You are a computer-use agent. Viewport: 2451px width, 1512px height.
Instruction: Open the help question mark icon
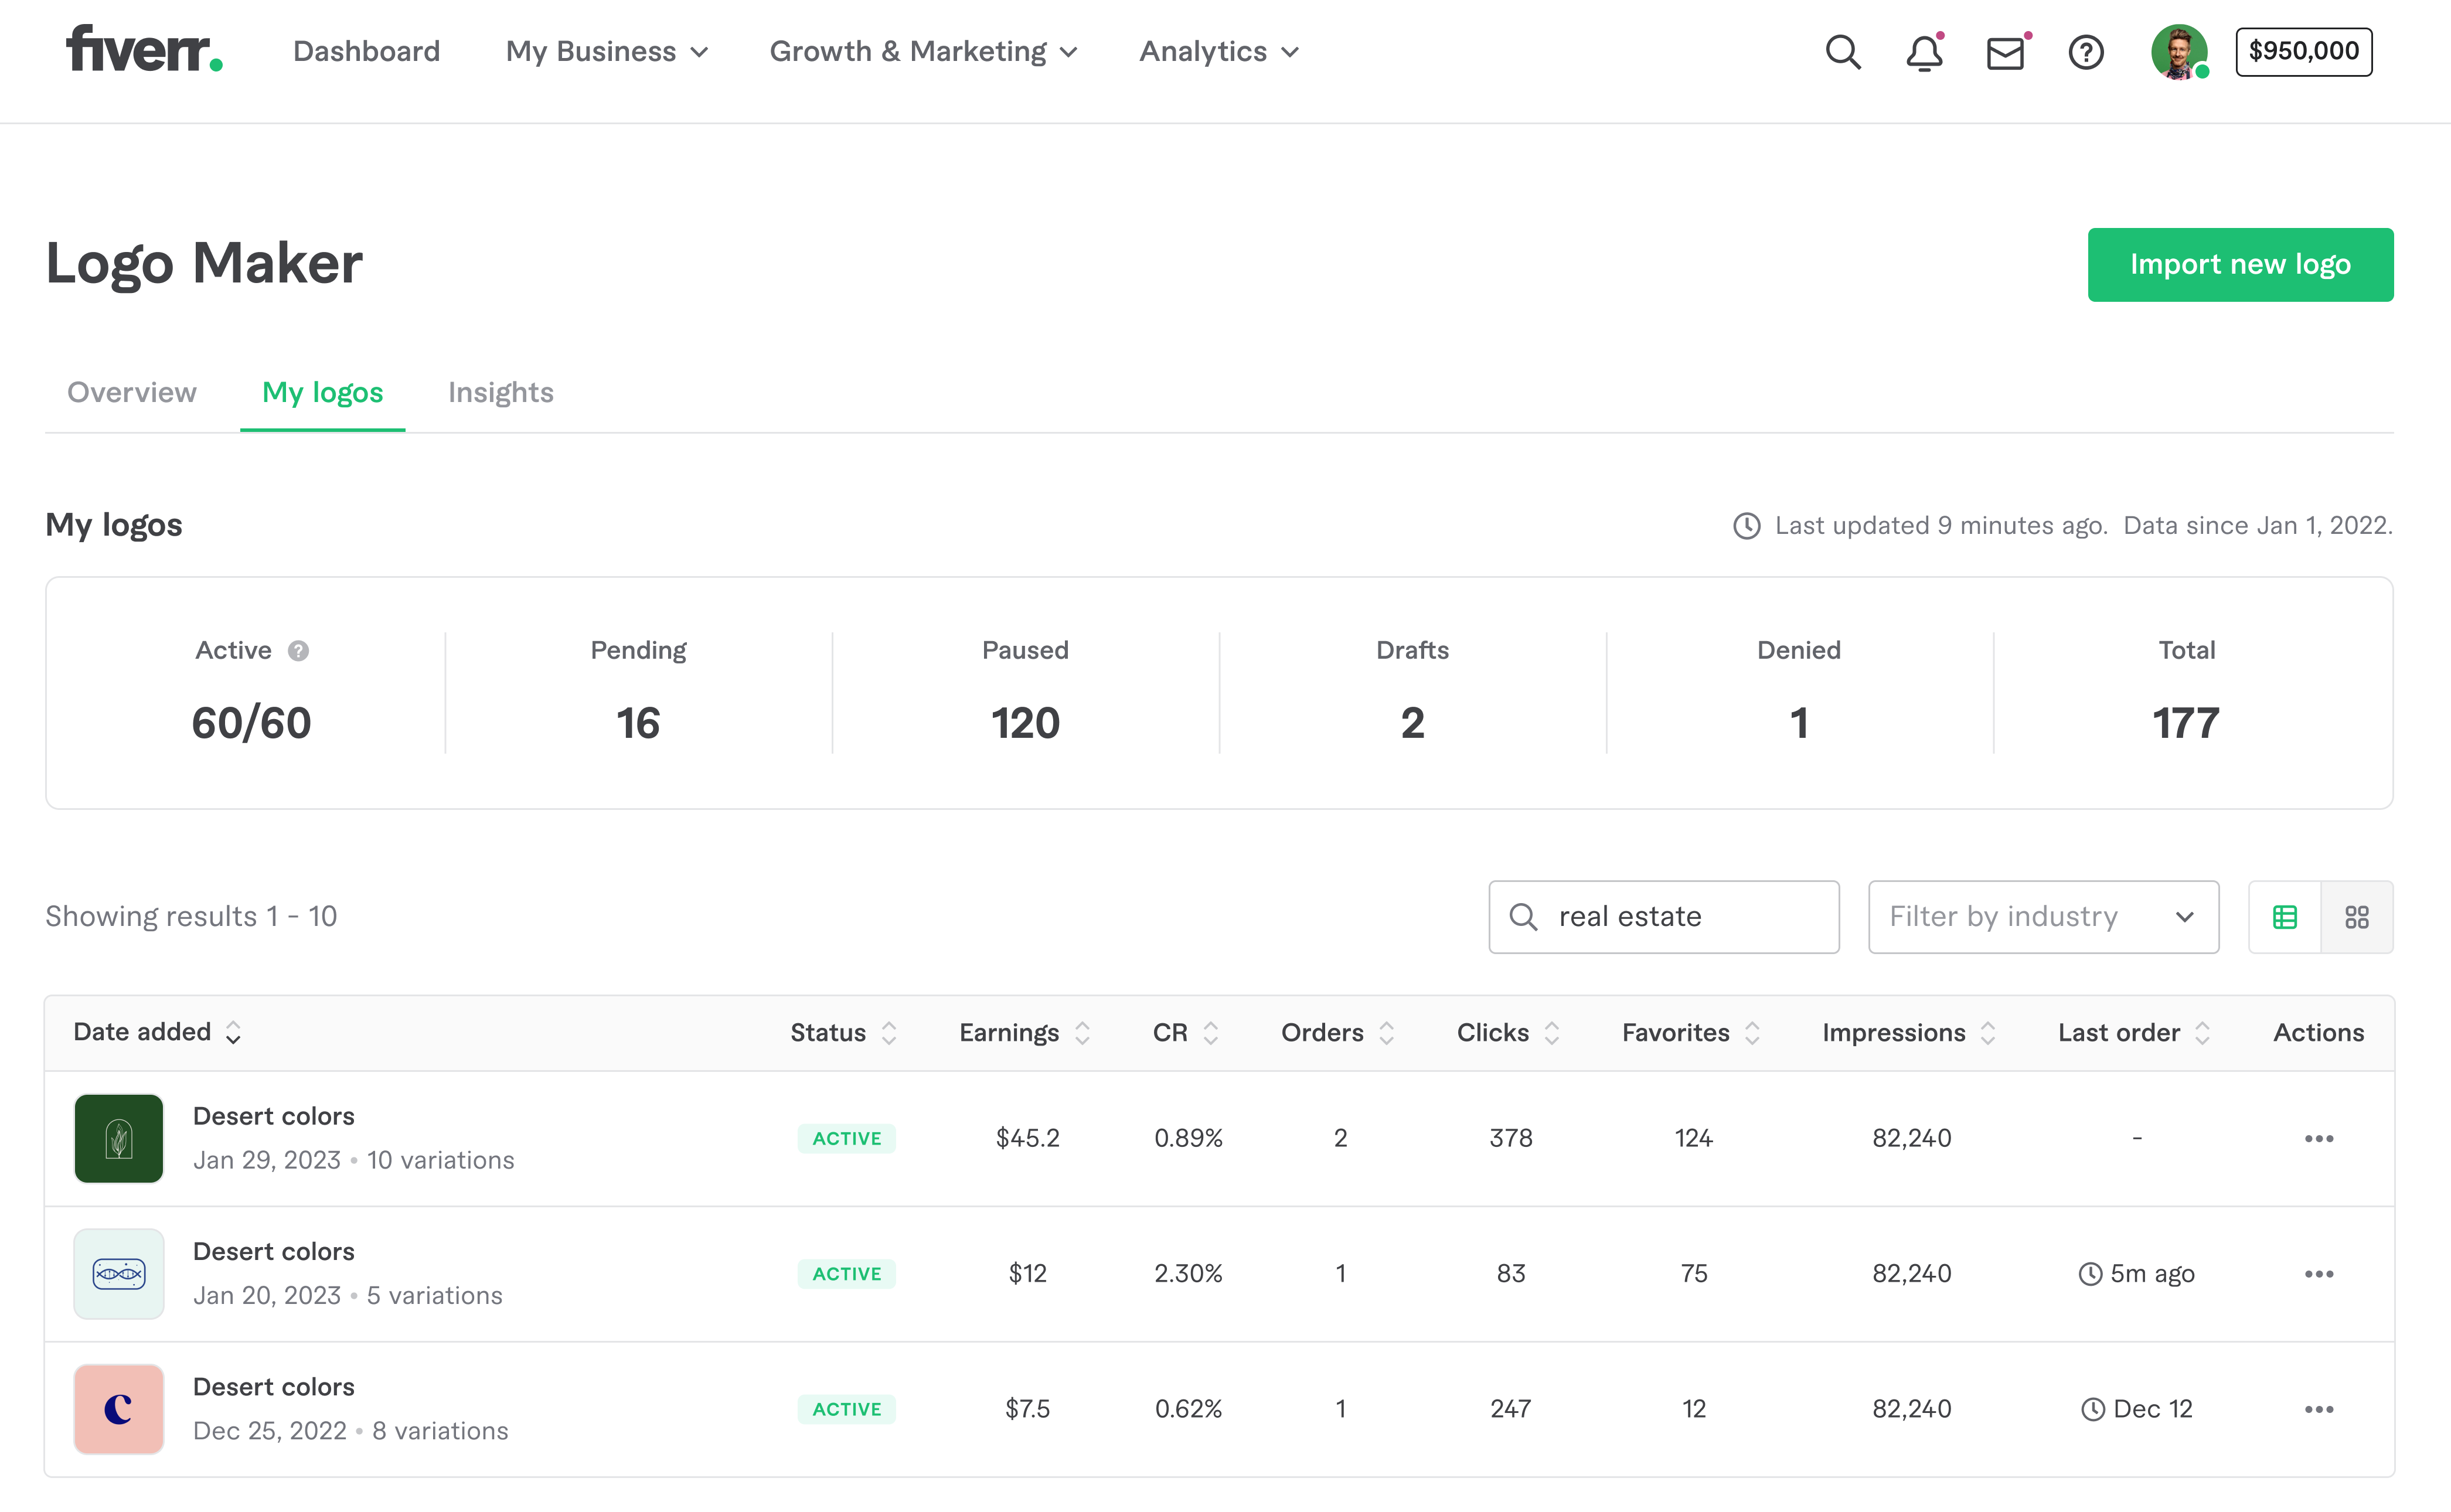pyautogui.click(x=2086, y=52)
